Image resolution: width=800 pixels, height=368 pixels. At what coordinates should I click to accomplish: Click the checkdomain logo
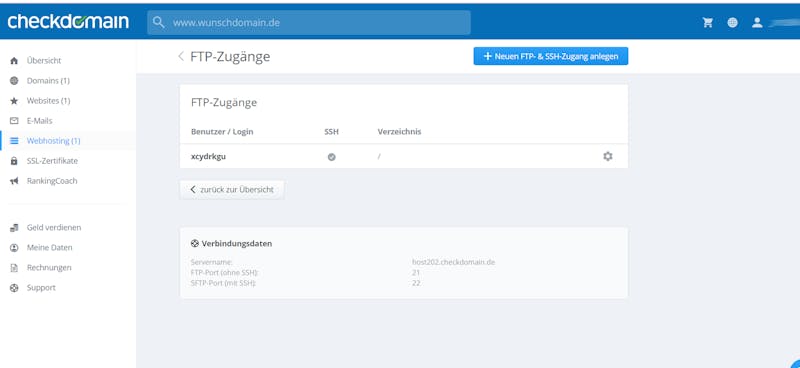point(68,21)
